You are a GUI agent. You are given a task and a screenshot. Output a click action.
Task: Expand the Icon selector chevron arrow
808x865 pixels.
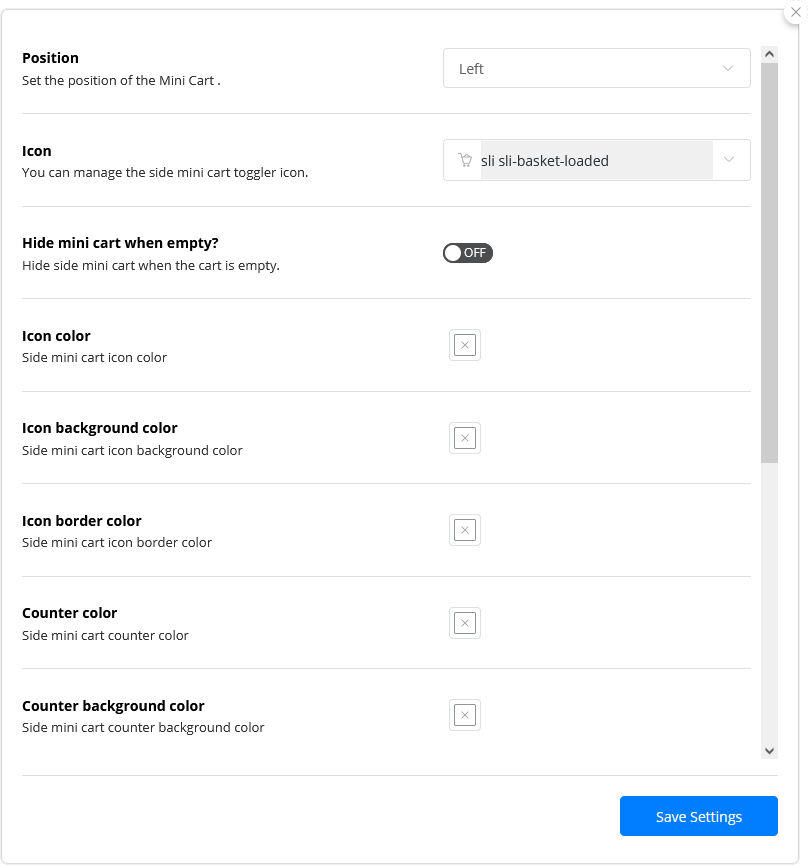729,160
